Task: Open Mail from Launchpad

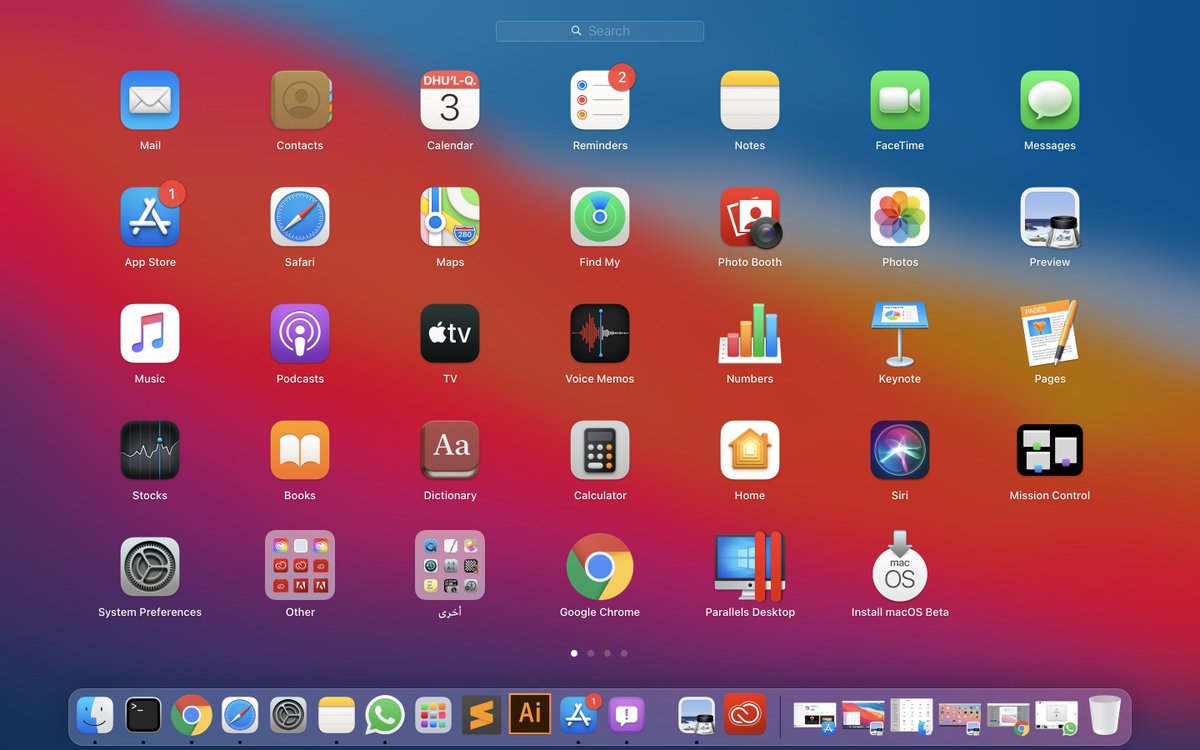Action: point(150,100)
